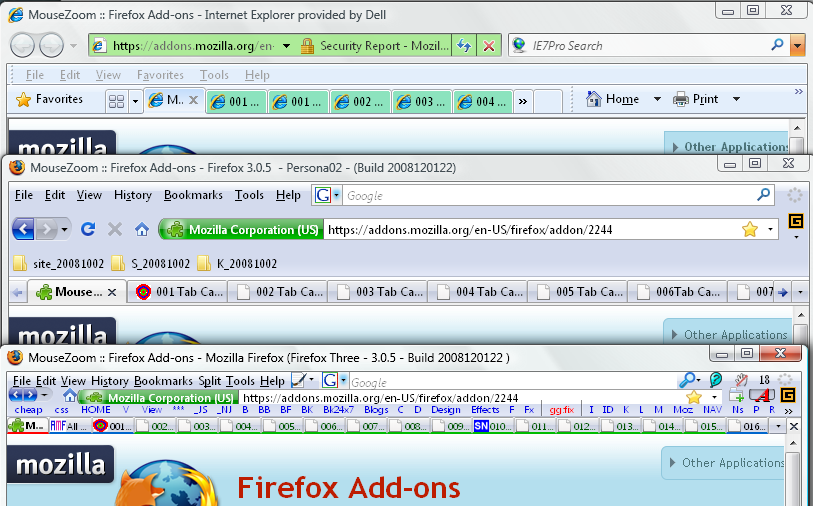
Task: Open Bookmarks menu in Persona02 Firefox window
Action: tap(193, 195)
